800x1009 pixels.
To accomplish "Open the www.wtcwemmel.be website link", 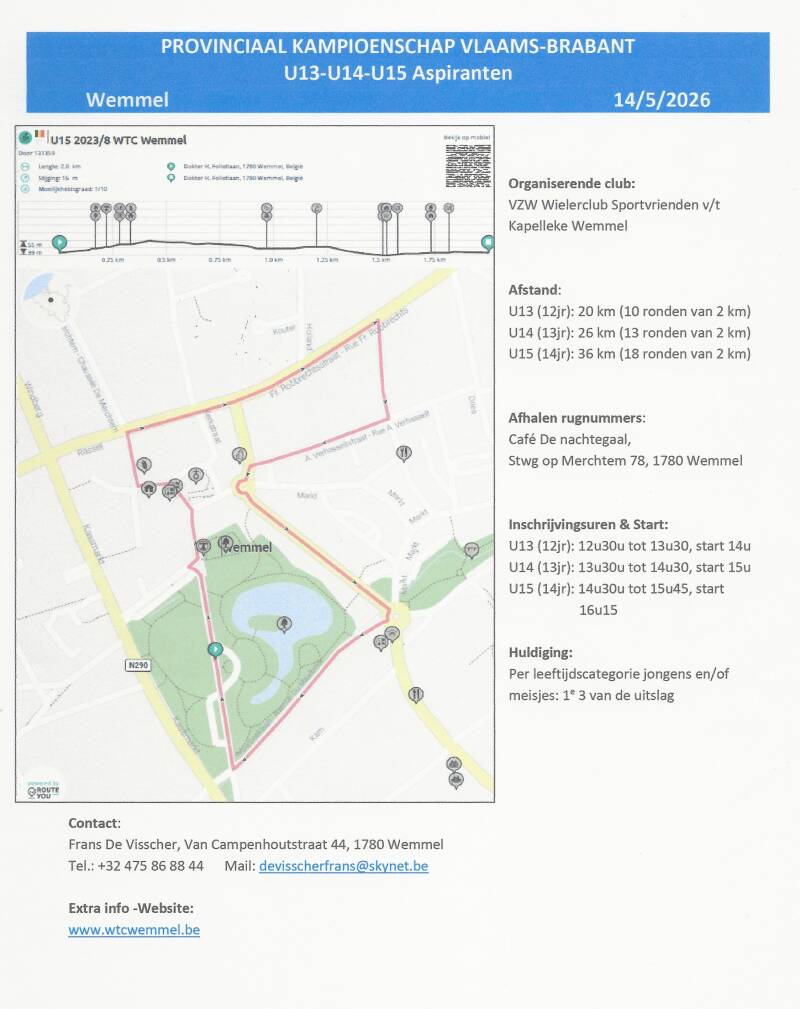I will (134, 930).
